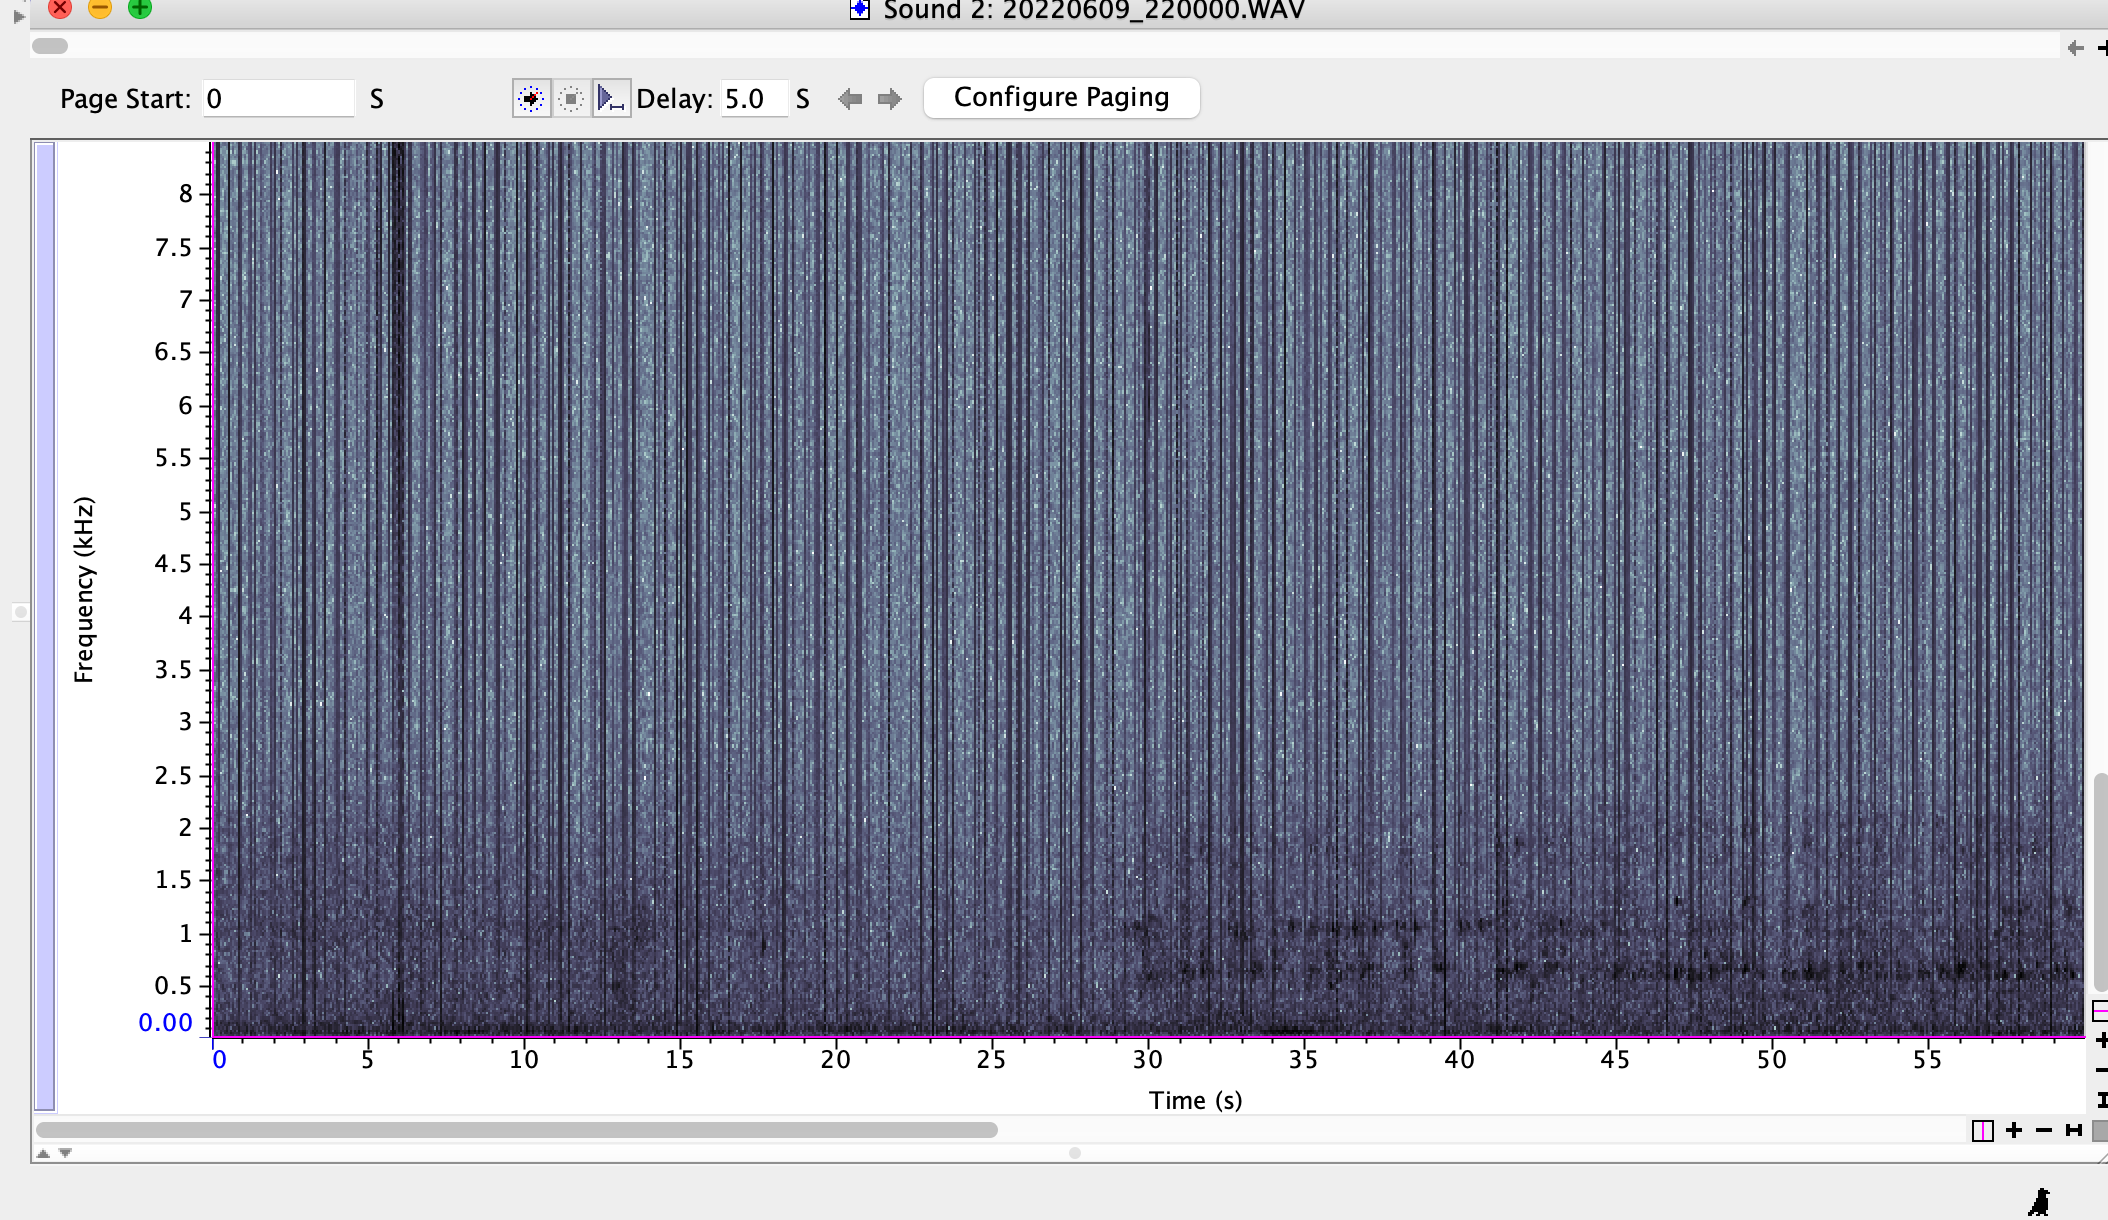Click the 30 tick on the time axis
Viewport: 2108px width, 1220px height.
(1147, 1059)
